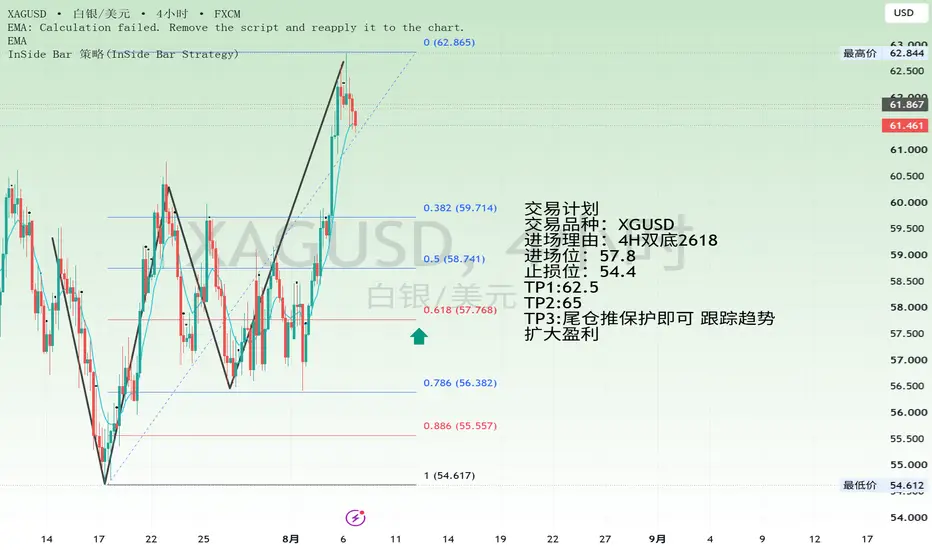932x550 pixels.
Task: Open the 4小时 timeframe label
Action: (x=172, y=14)
